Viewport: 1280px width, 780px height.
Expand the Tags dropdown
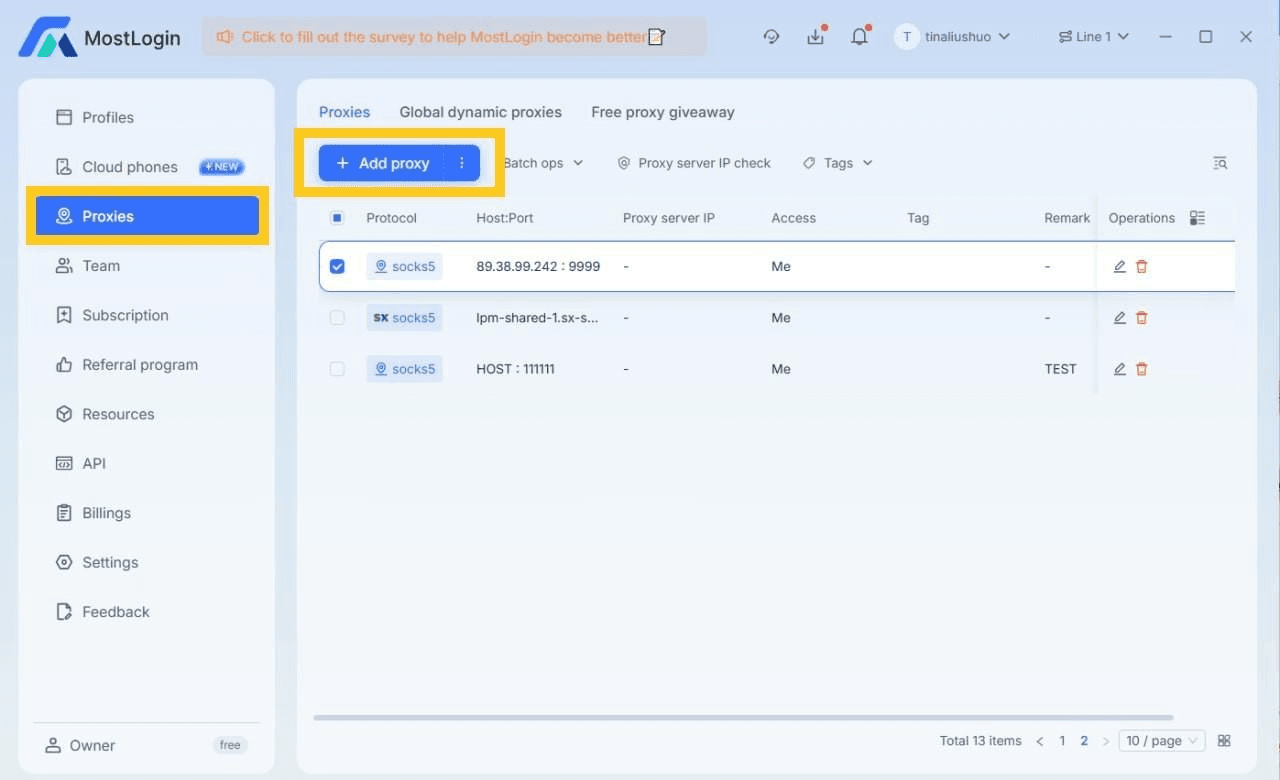point(838,163)
